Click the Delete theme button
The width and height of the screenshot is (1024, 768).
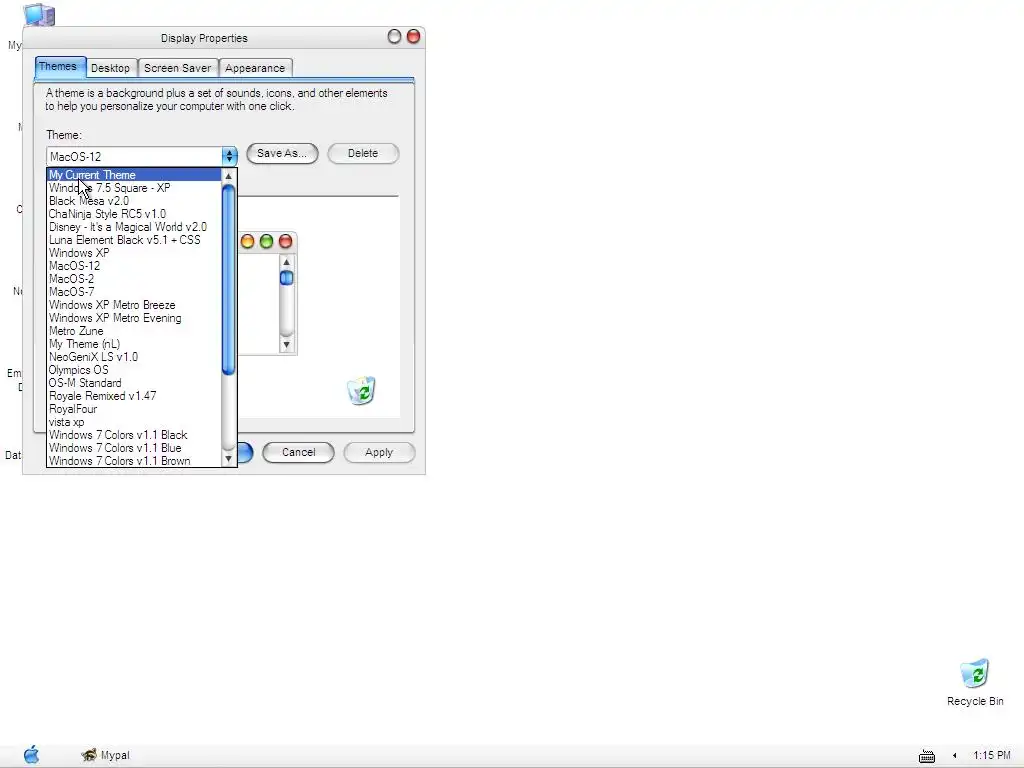pyautogui.click(x=363, y=153)
